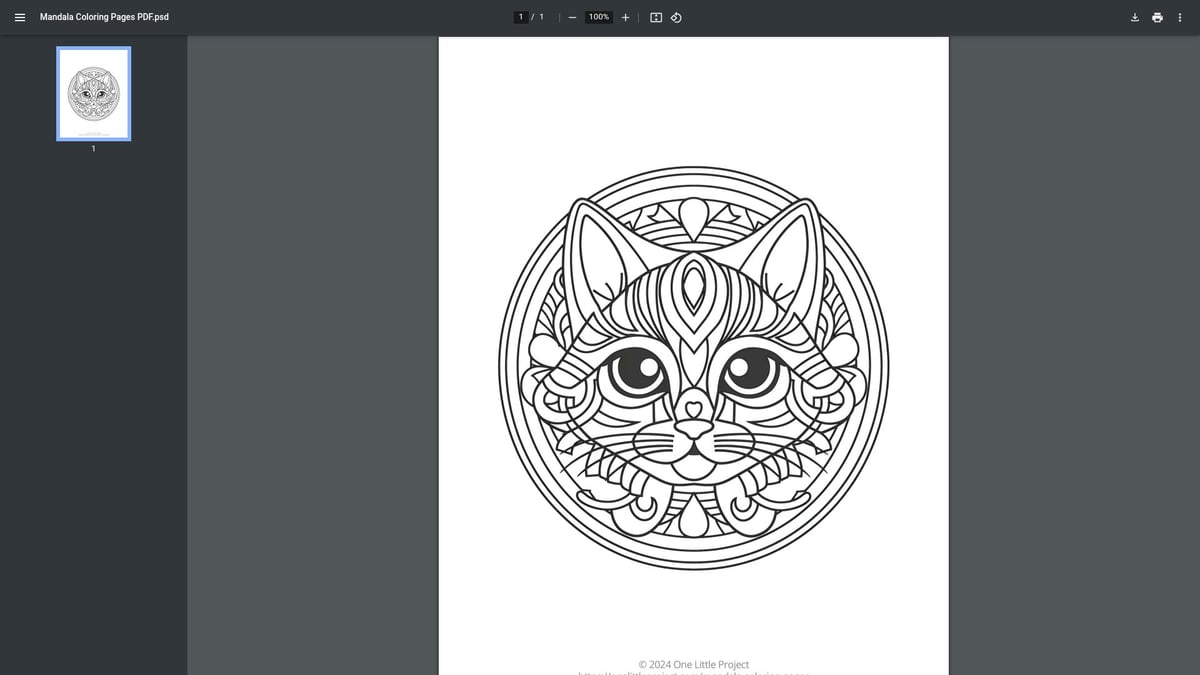Expand the zoom options via percentage control
Viewport: 1200px width, 675px height.
pyautogui.click(x=597, y=17)
